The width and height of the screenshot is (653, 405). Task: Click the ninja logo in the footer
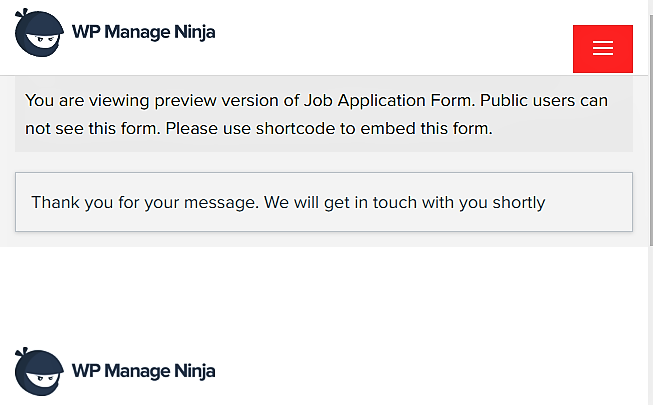38,372
